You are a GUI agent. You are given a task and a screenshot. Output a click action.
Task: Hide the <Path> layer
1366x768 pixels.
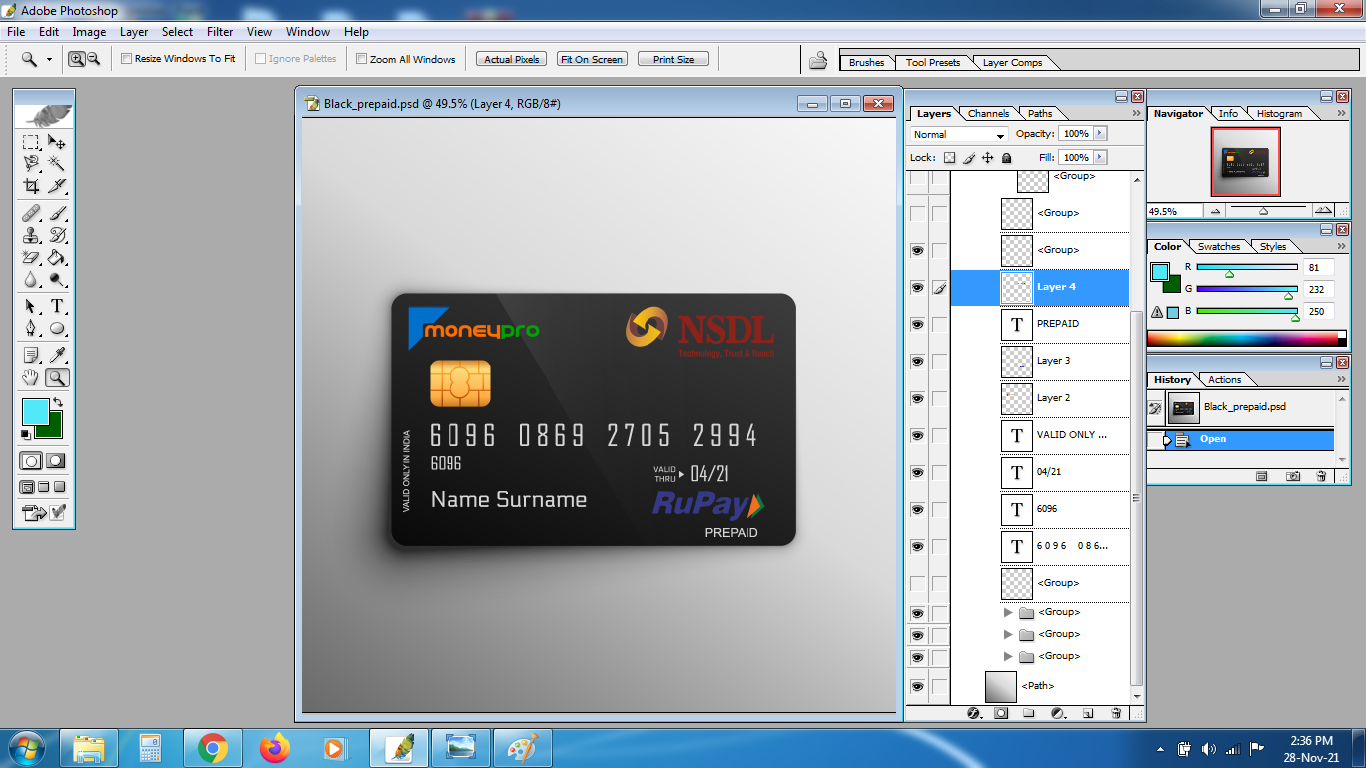tap(917, 687)
